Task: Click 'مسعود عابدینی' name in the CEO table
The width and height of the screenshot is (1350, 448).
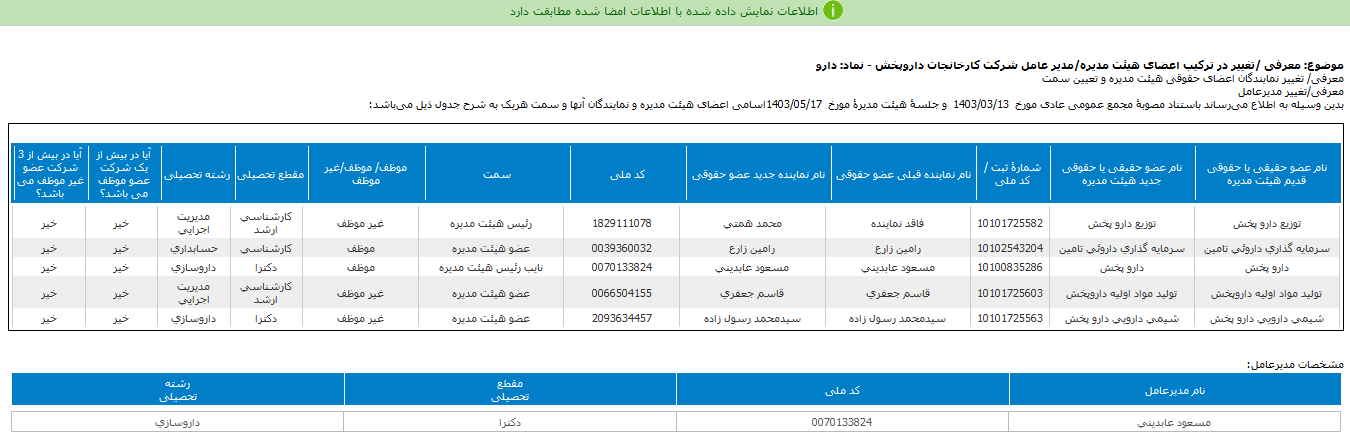Action: click(1175, 422)
